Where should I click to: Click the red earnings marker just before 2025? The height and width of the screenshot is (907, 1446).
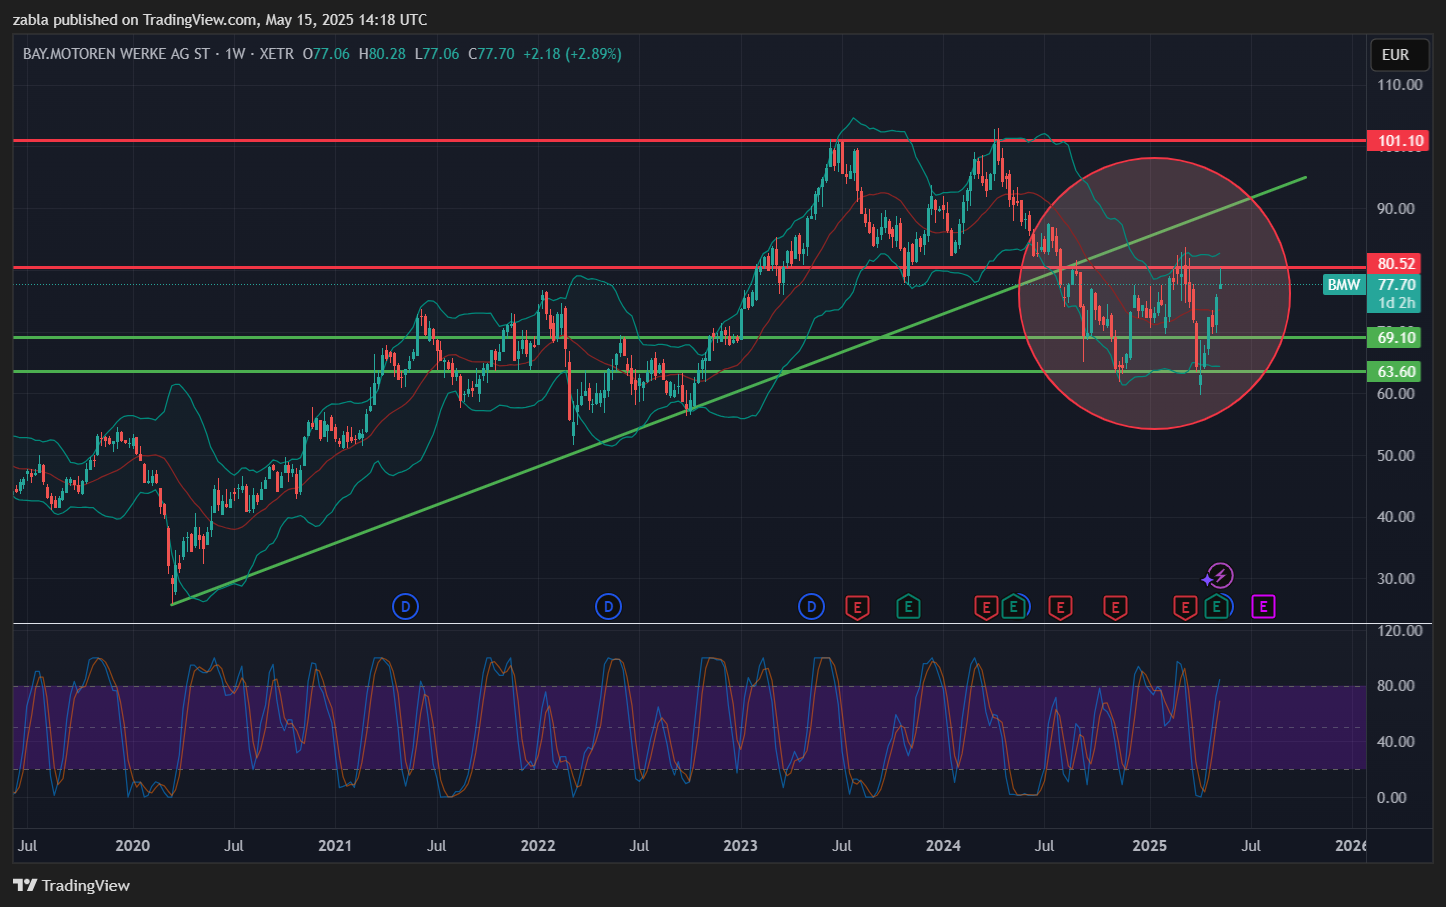[x=1115, y=606]
